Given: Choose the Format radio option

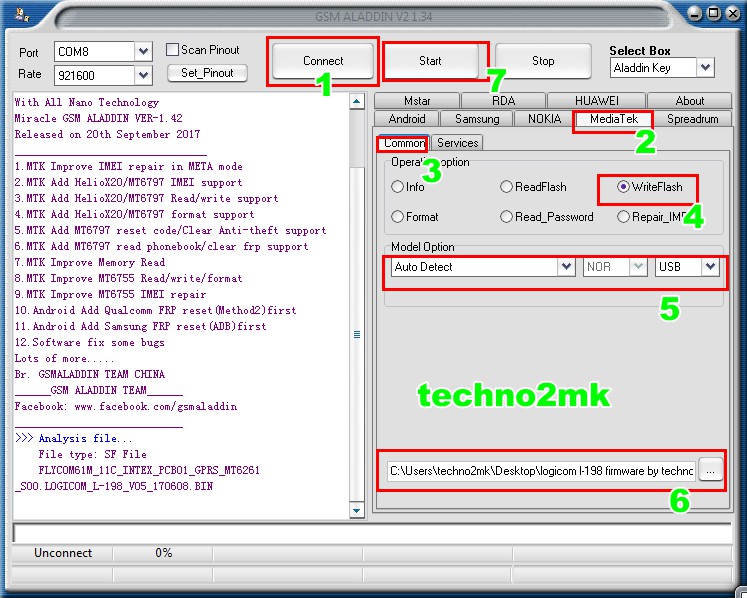Looking at the screenshot, I should coord(398,217).
